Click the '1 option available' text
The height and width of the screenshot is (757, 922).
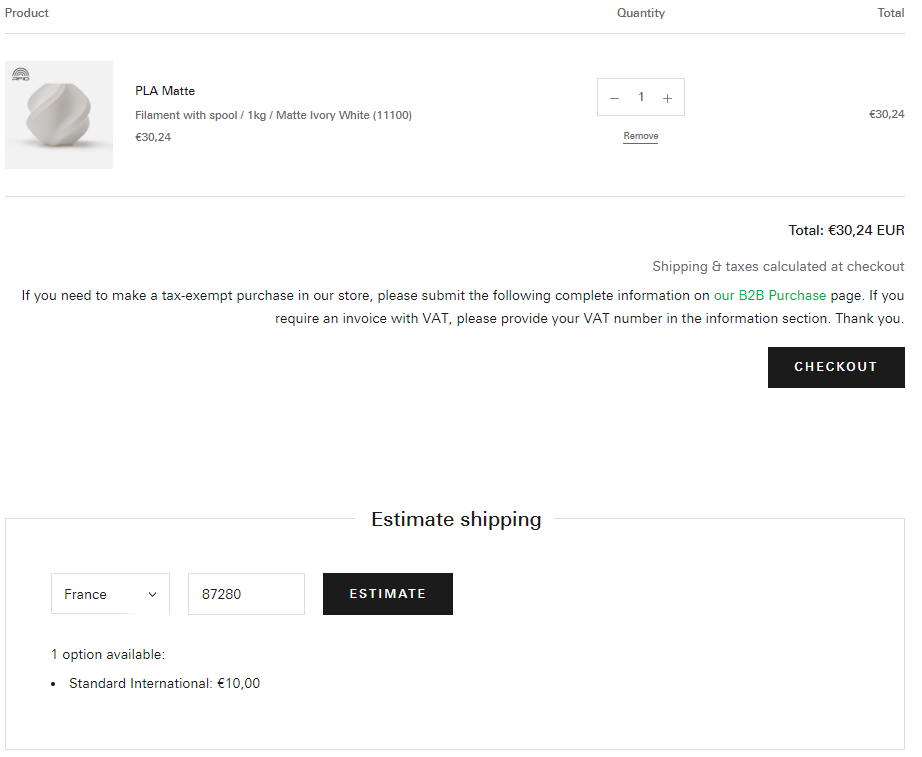pos(108,655)
